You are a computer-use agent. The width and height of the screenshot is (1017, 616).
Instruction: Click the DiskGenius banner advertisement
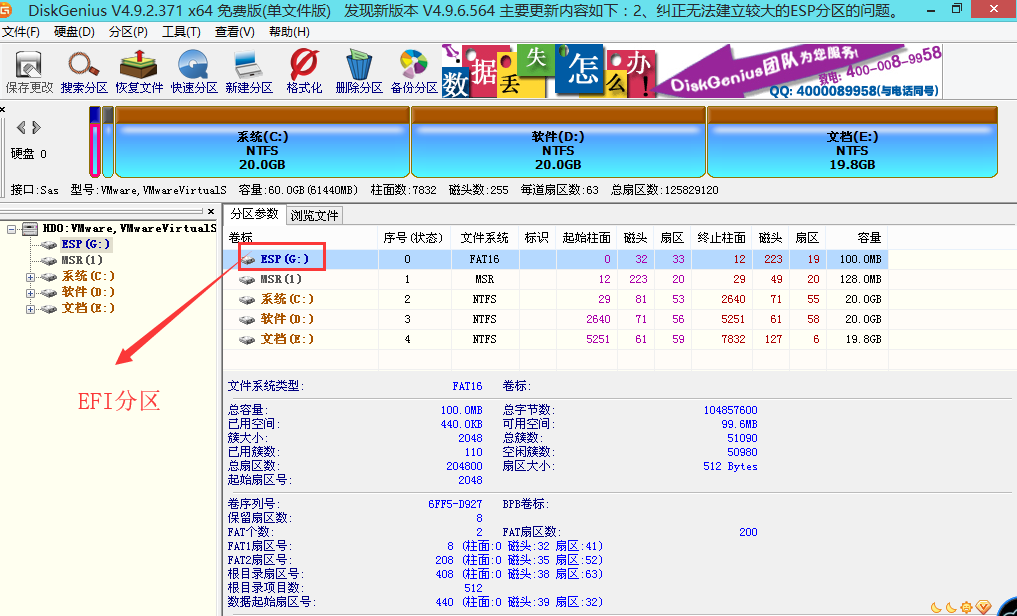pos(692,71)
